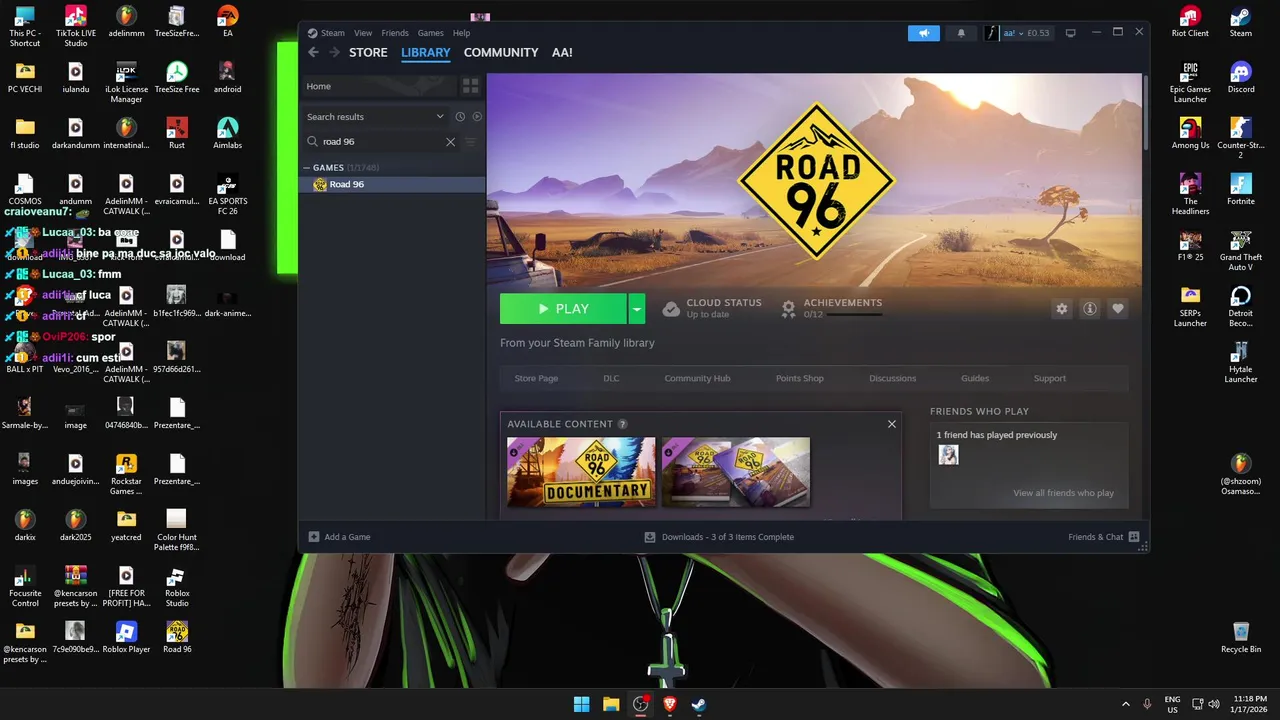Open the advanced search filters icon
Screen dimensions: 1280x720
(x=470, y=142)
